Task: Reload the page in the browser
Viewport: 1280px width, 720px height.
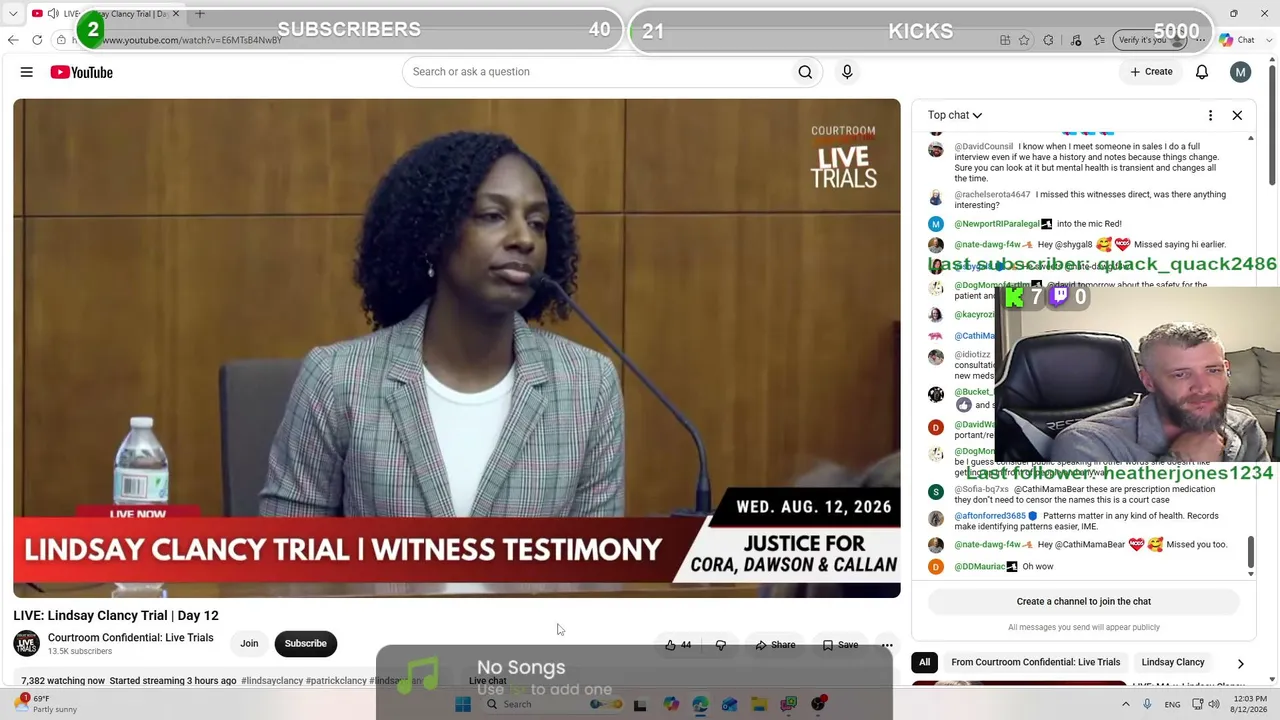Action: [37, 40]
